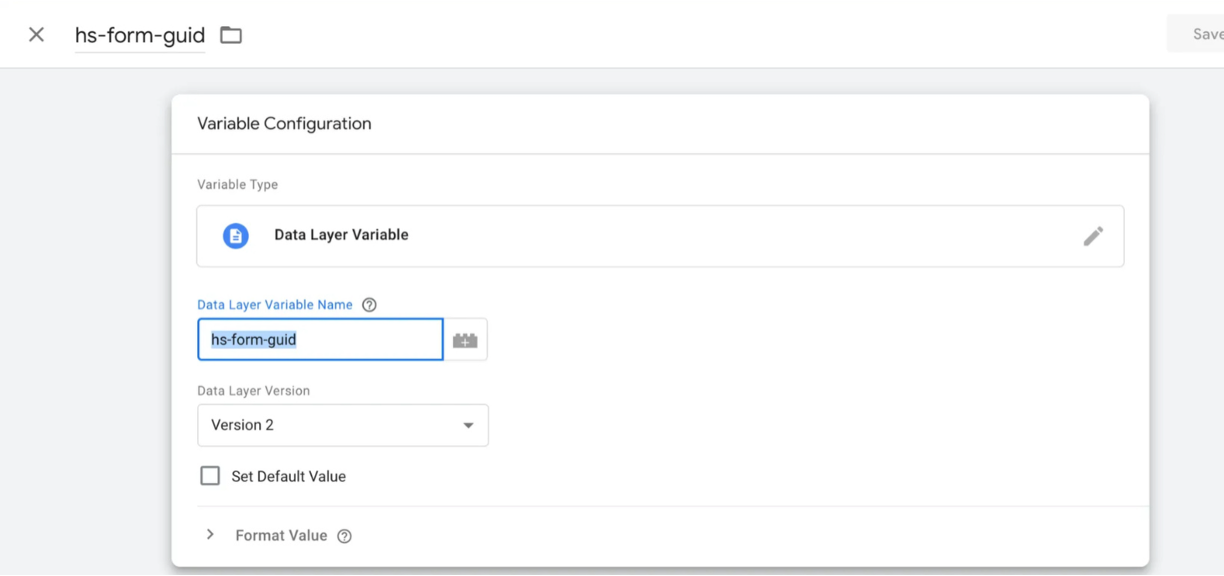
Task: Click the Data Layer Version label
Action: point(253,391)
